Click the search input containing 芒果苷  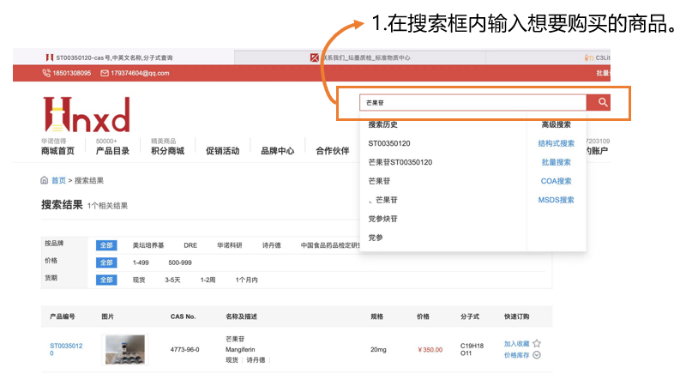[473, 103]
